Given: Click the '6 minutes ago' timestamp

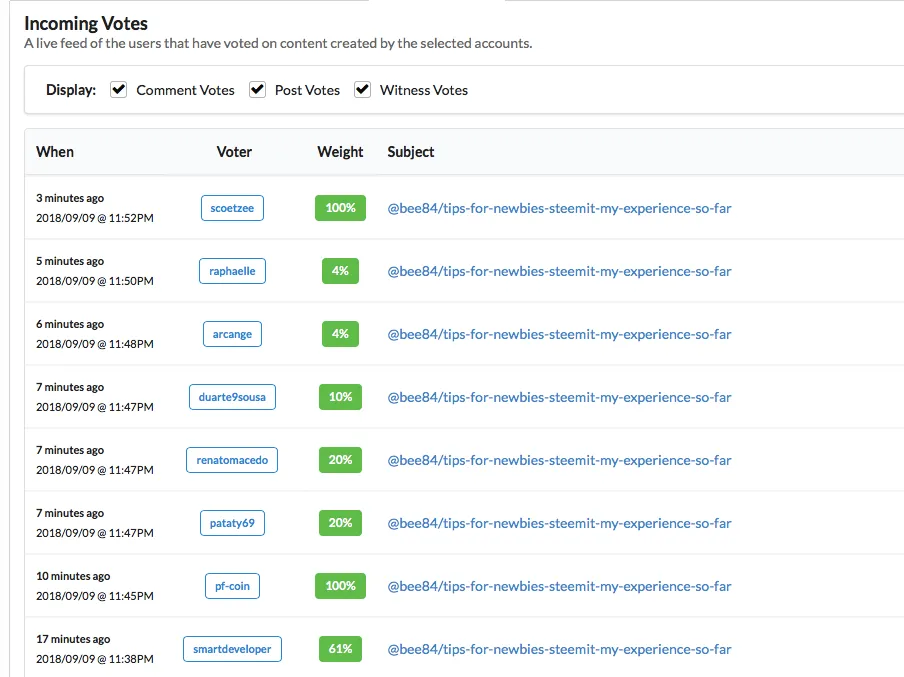Looking at the screenshot, I should point(70,324).
